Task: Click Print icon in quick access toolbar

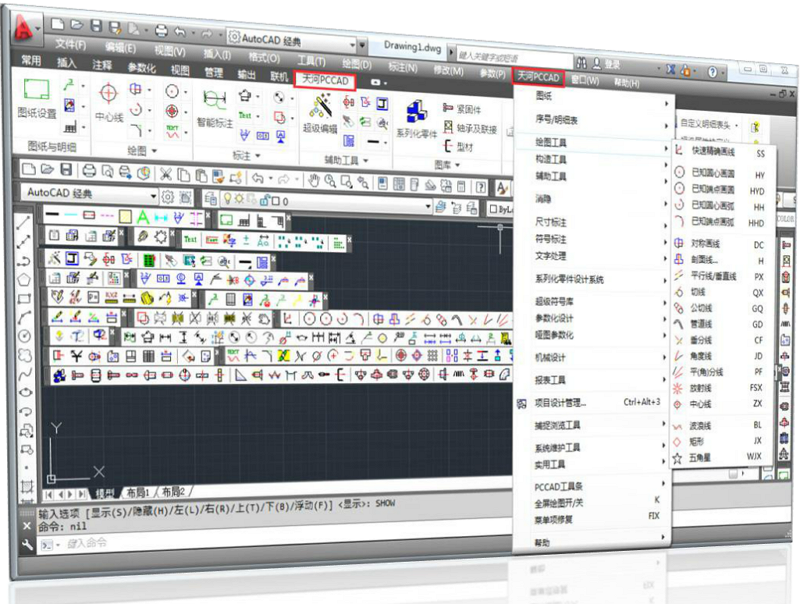Action: coord(161,30)
